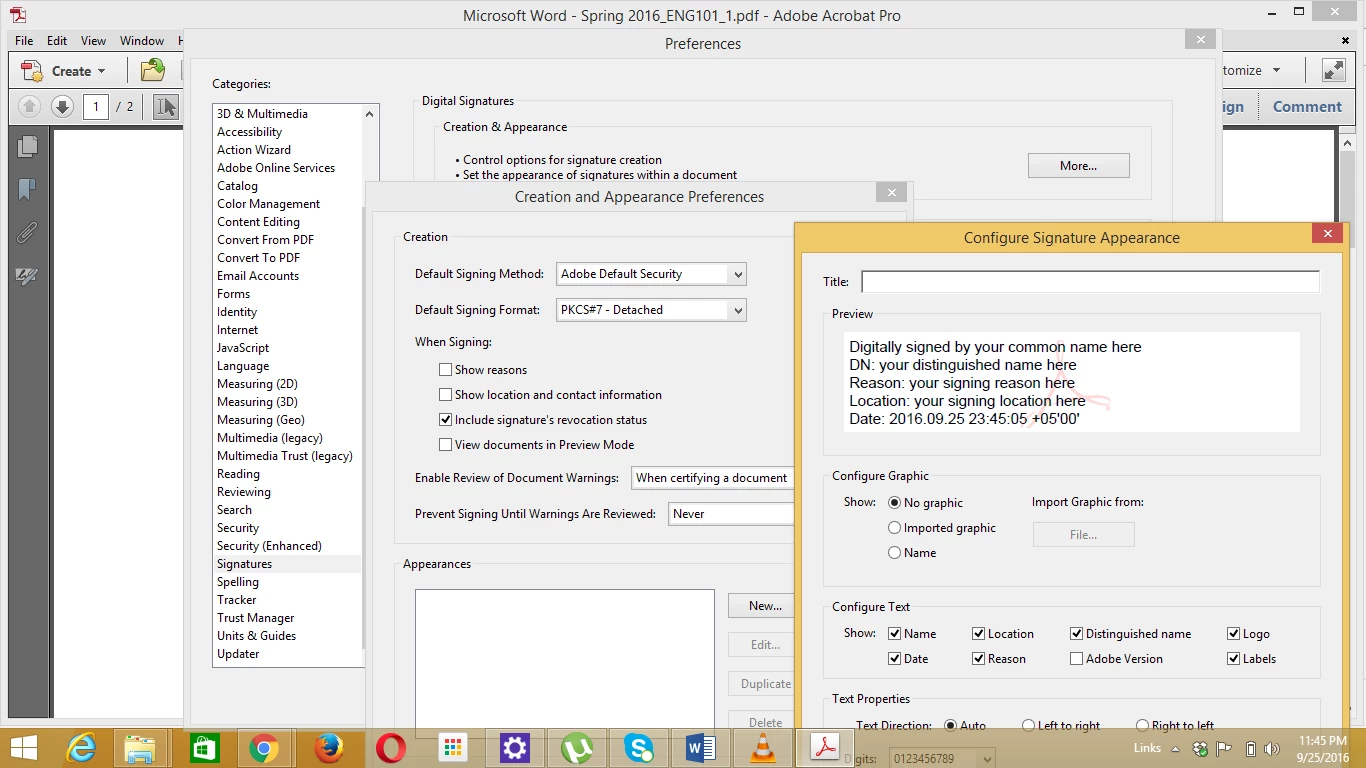Click Adobe Acrobat app icon in title bar

coord(17,15)
